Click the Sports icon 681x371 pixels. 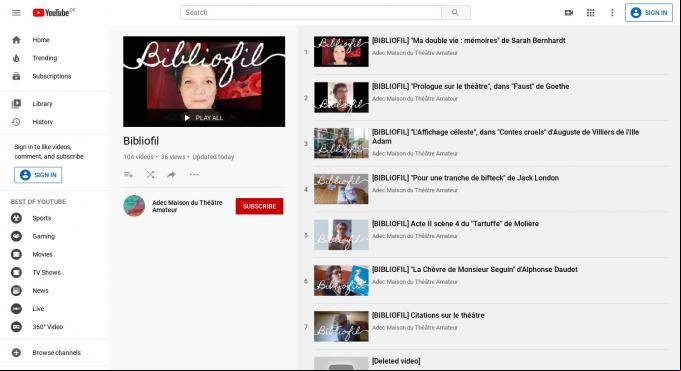(x=16, y=218)
